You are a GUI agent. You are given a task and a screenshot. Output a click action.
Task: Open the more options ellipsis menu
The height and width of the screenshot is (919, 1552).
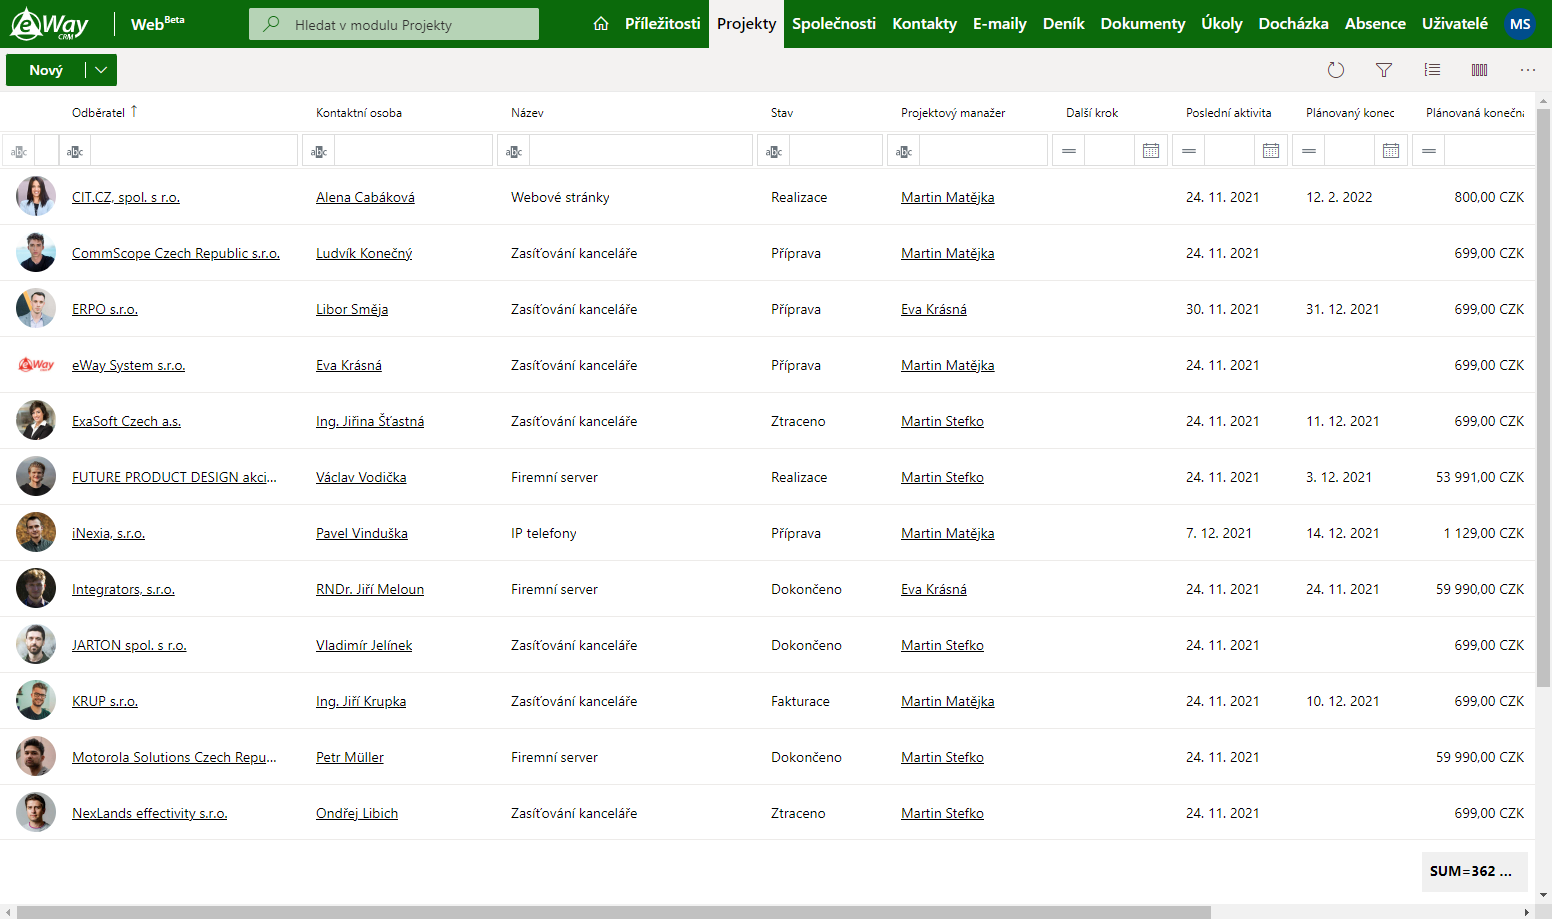[x=1528, y=70]
